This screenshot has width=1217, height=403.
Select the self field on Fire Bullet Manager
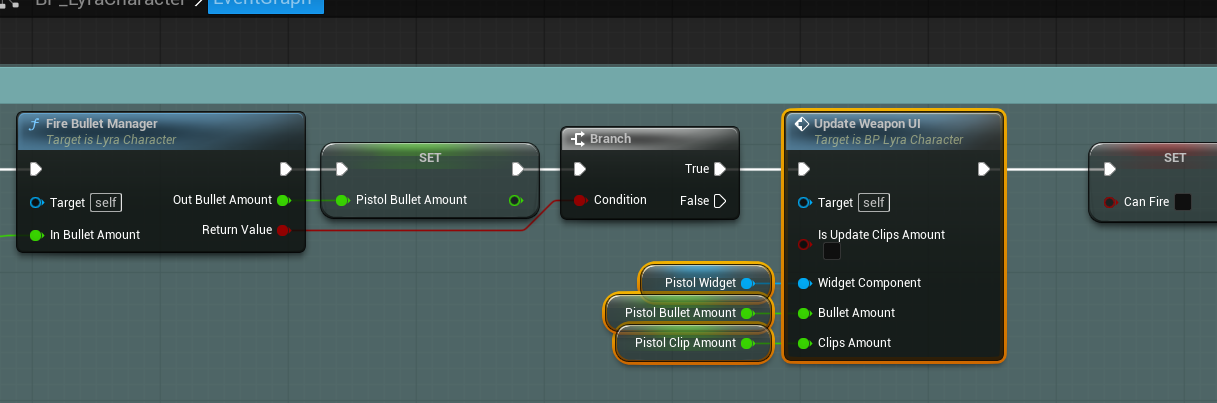coord(106,203)
